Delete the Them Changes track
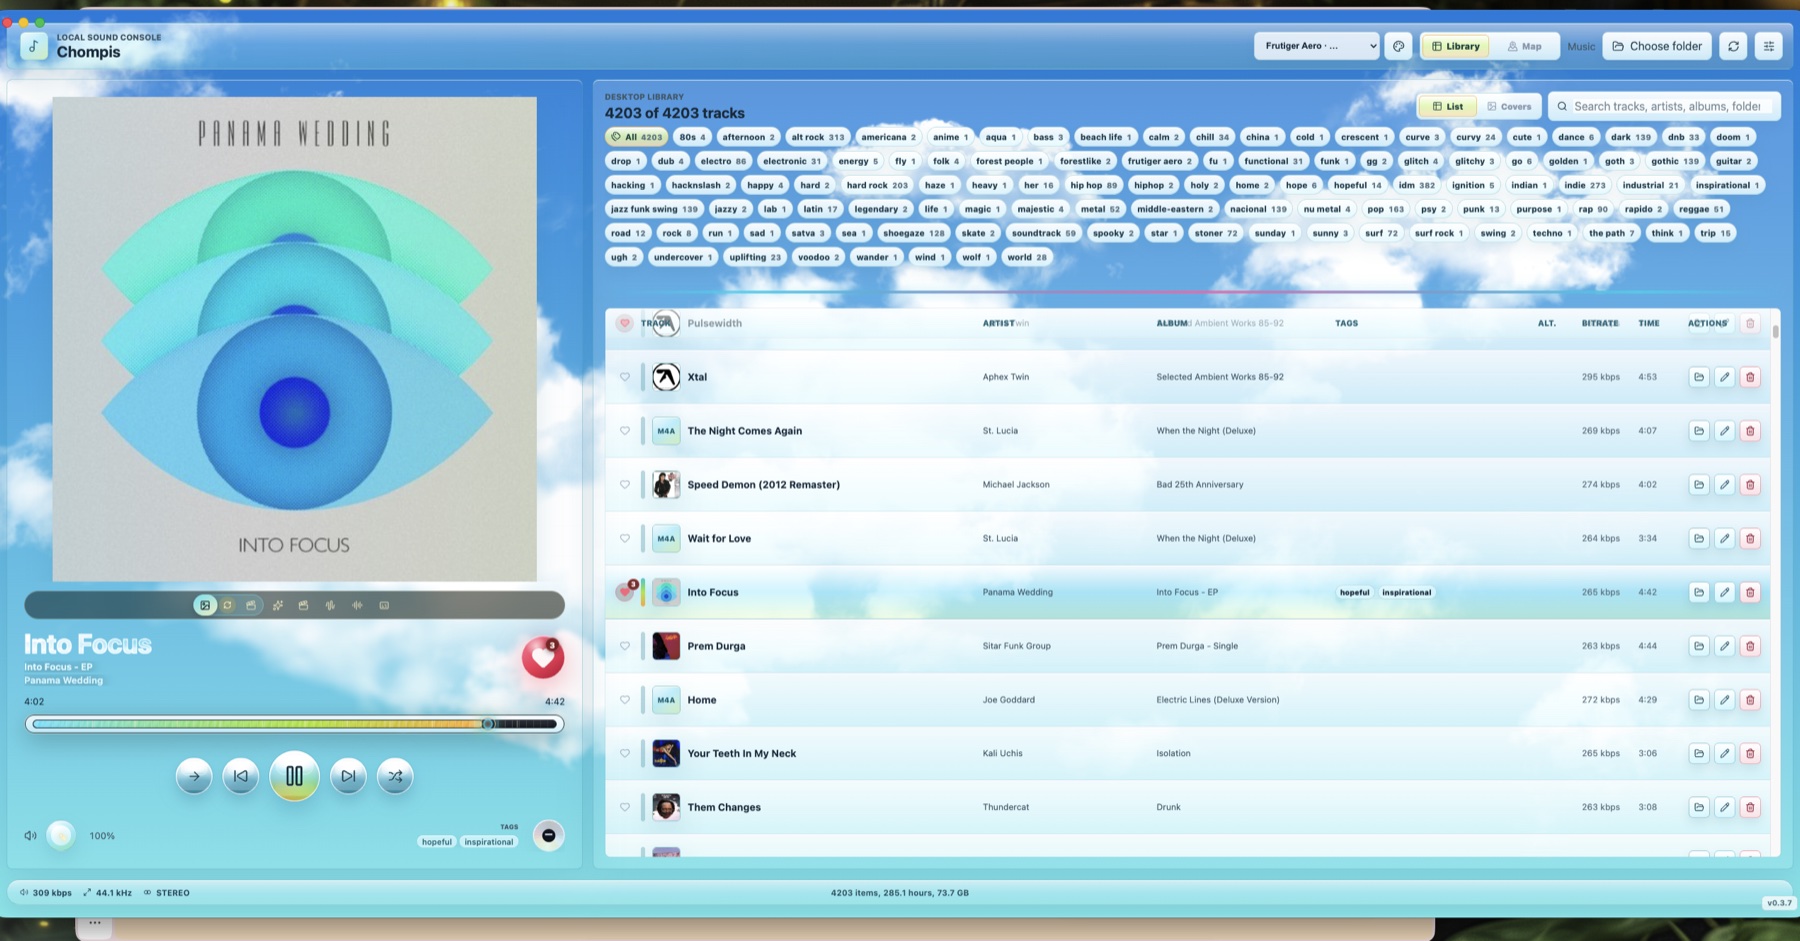1800x941 pixels. (1750, 807)
